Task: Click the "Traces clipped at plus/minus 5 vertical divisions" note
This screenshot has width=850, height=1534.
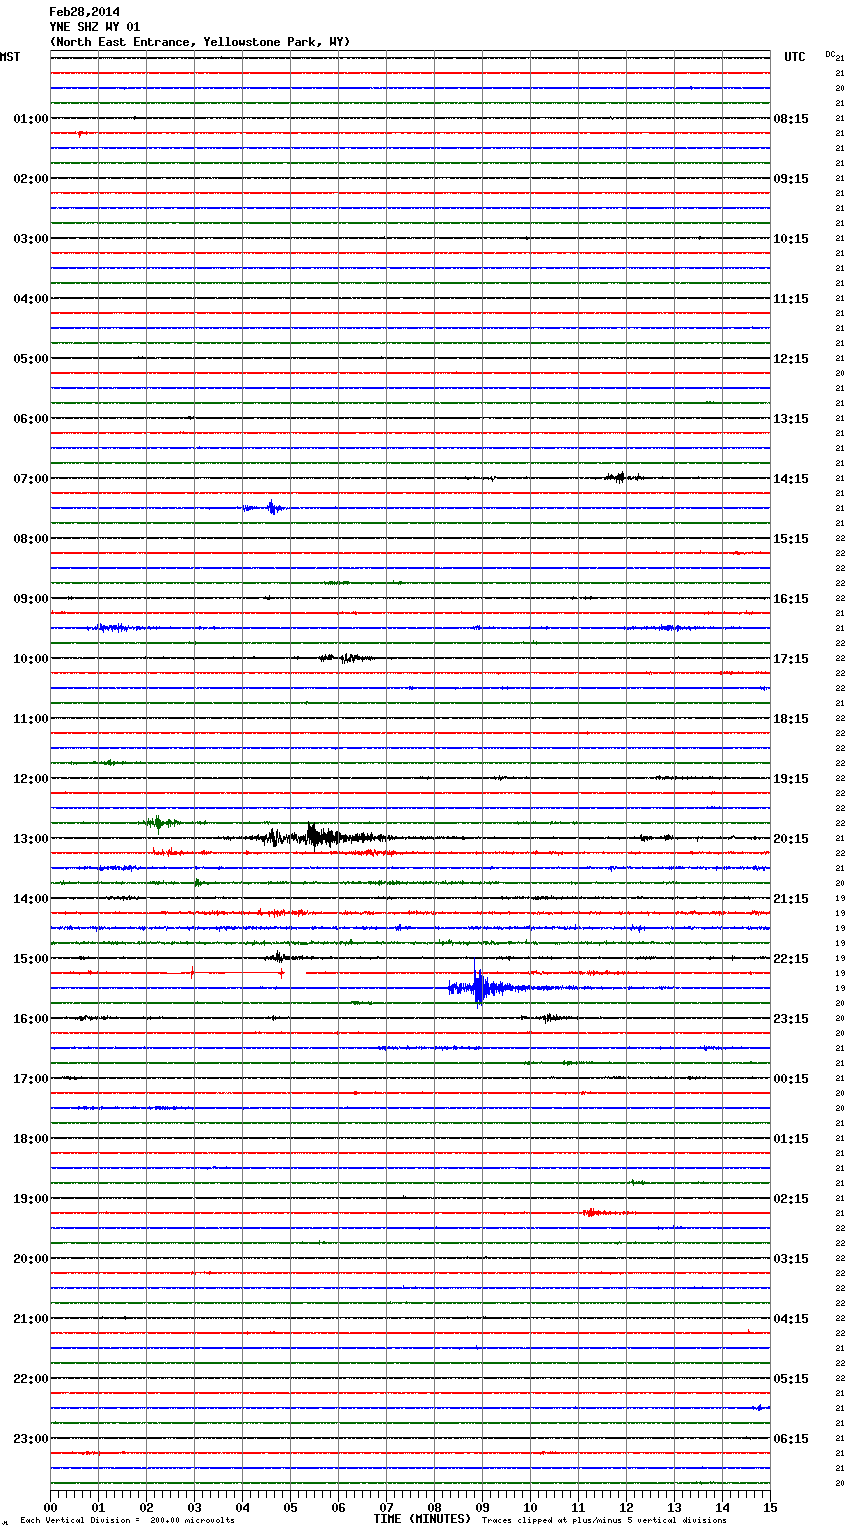Action: click(604, 1521)
